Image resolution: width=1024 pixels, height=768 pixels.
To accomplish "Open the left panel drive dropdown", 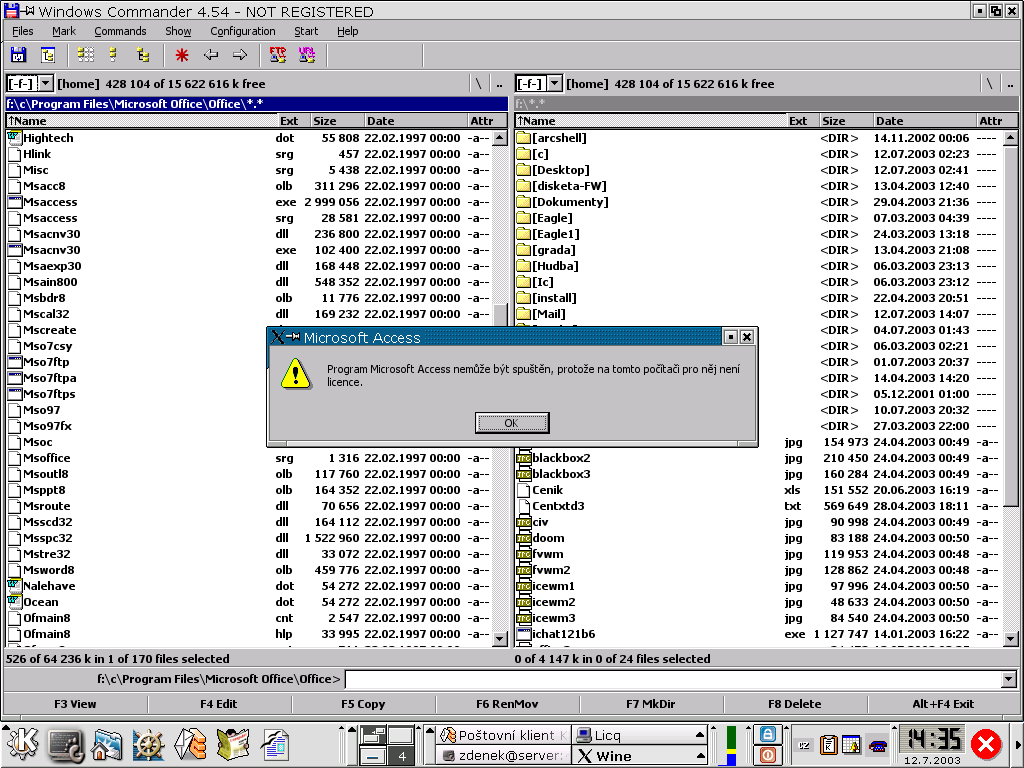I will 46,84.
